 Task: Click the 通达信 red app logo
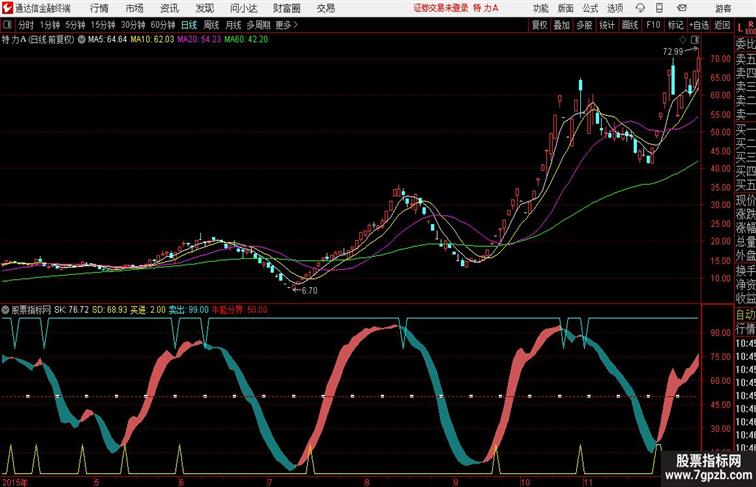pos(7,8)
